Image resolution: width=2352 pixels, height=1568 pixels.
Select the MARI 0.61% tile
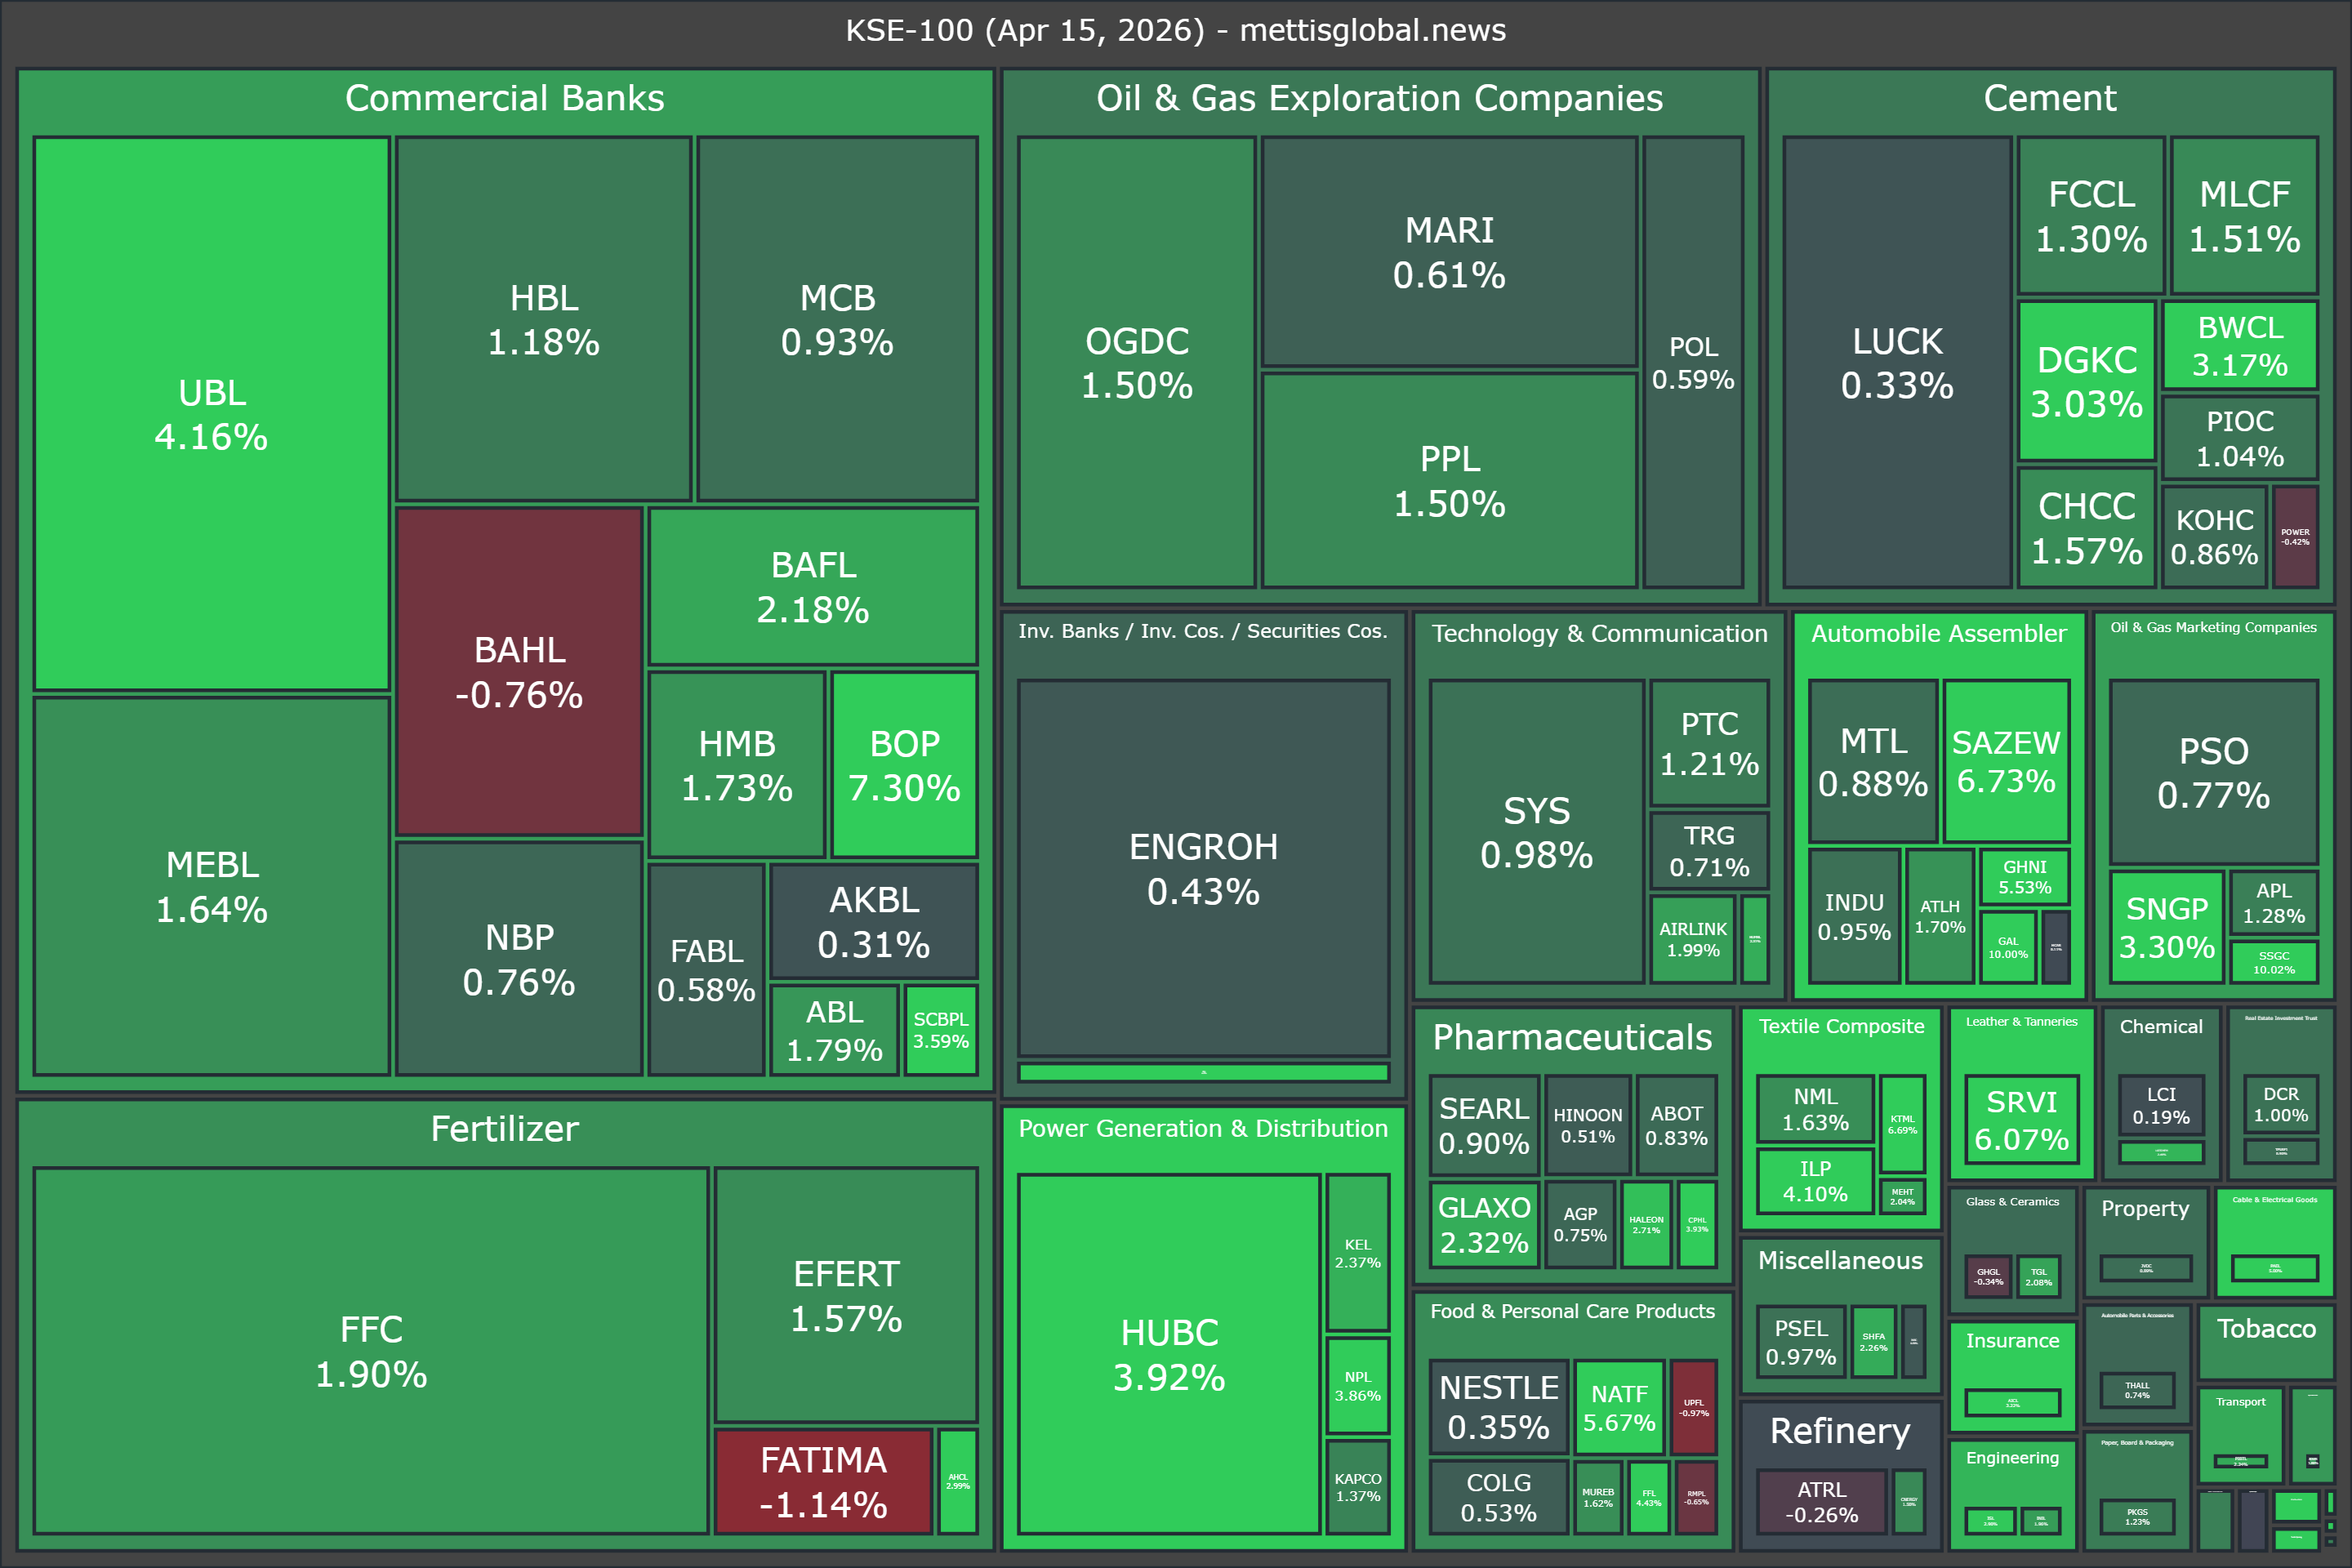1449,252
